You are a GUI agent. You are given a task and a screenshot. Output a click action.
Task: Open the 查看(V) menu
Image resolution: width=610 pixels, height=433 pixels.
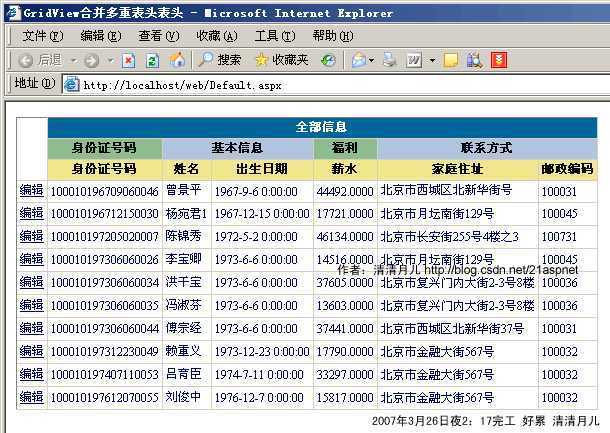pyautogui.click(x=159, y=36)
